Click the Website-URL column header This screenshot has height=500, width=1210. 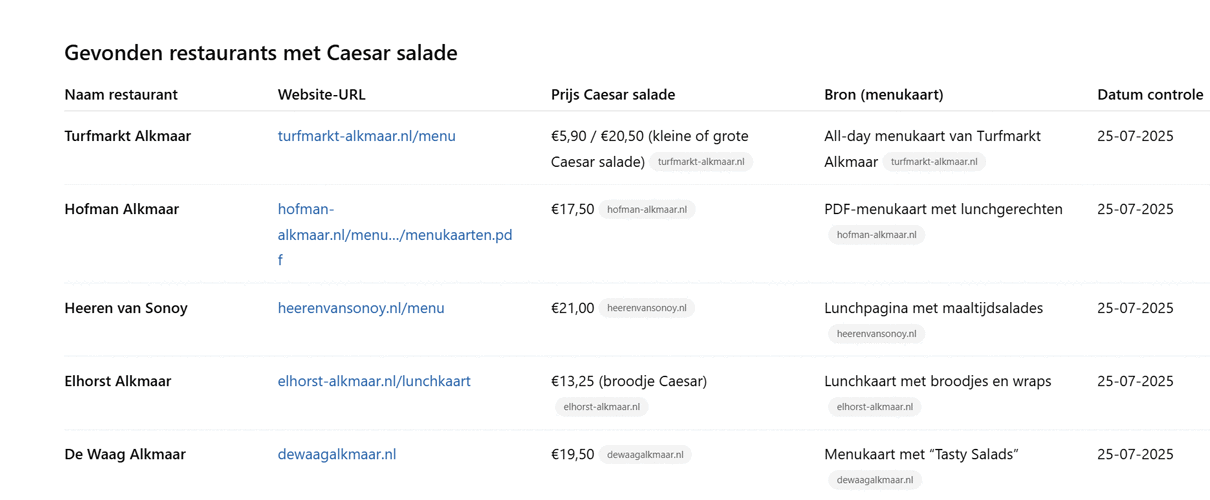[x=322, y=95]
